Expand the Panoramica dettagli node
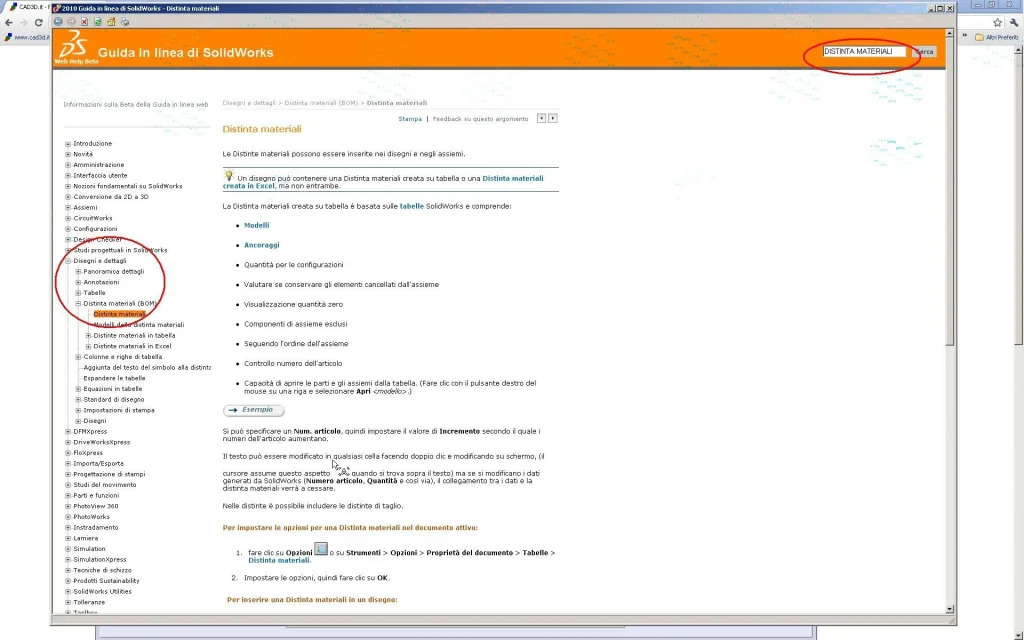1024x640 pixels. coord(78,272)
